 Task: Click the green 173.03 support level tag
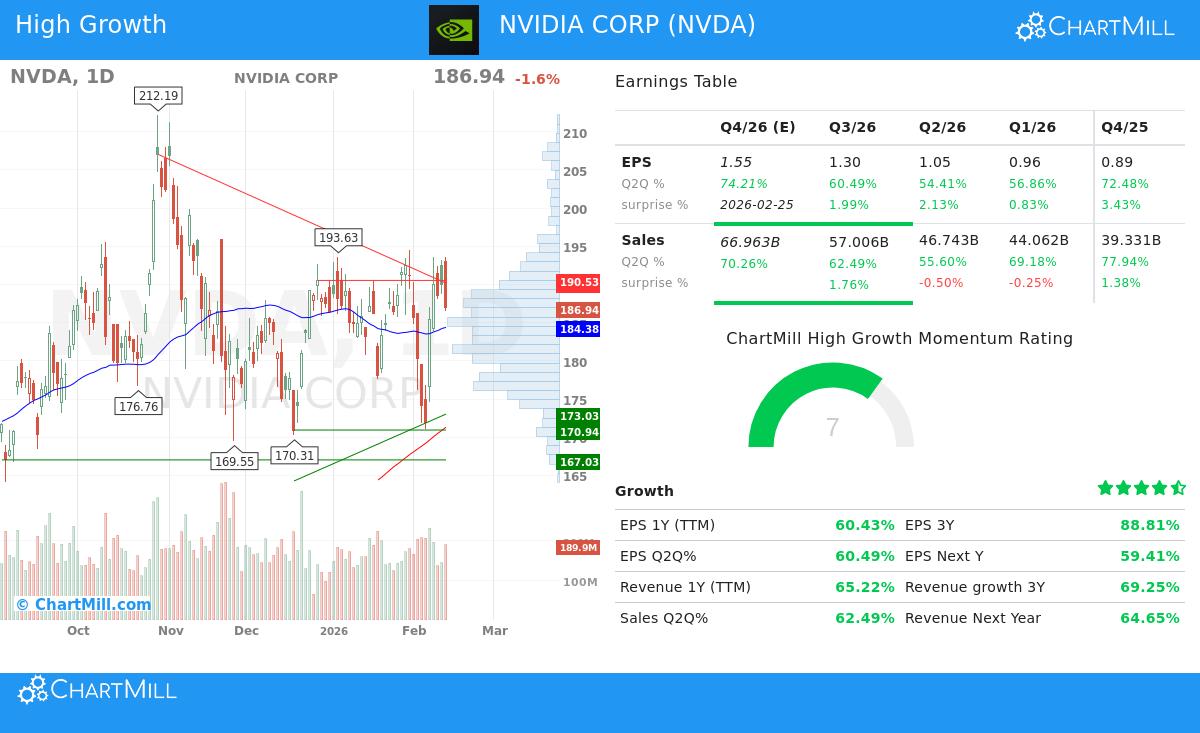[579, 416]
